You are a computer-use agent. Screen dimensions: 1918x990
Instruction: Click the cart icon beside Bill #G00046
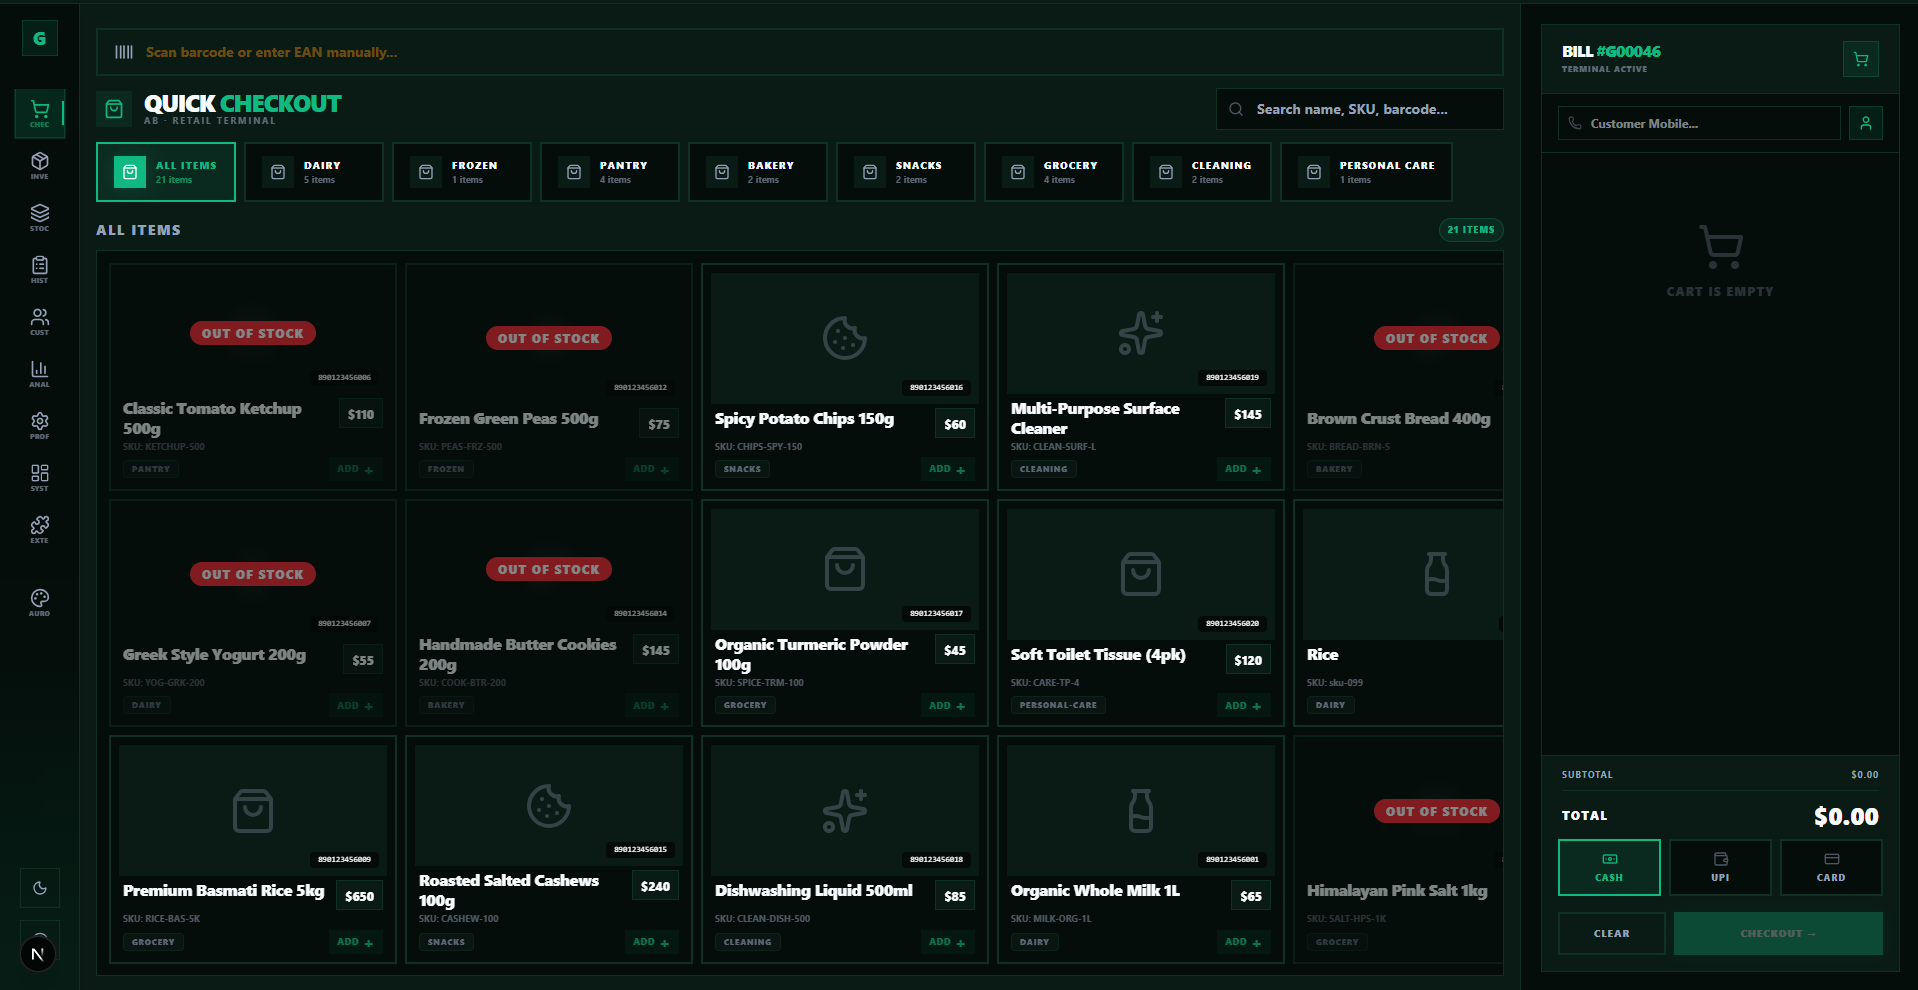(1860, 59)
